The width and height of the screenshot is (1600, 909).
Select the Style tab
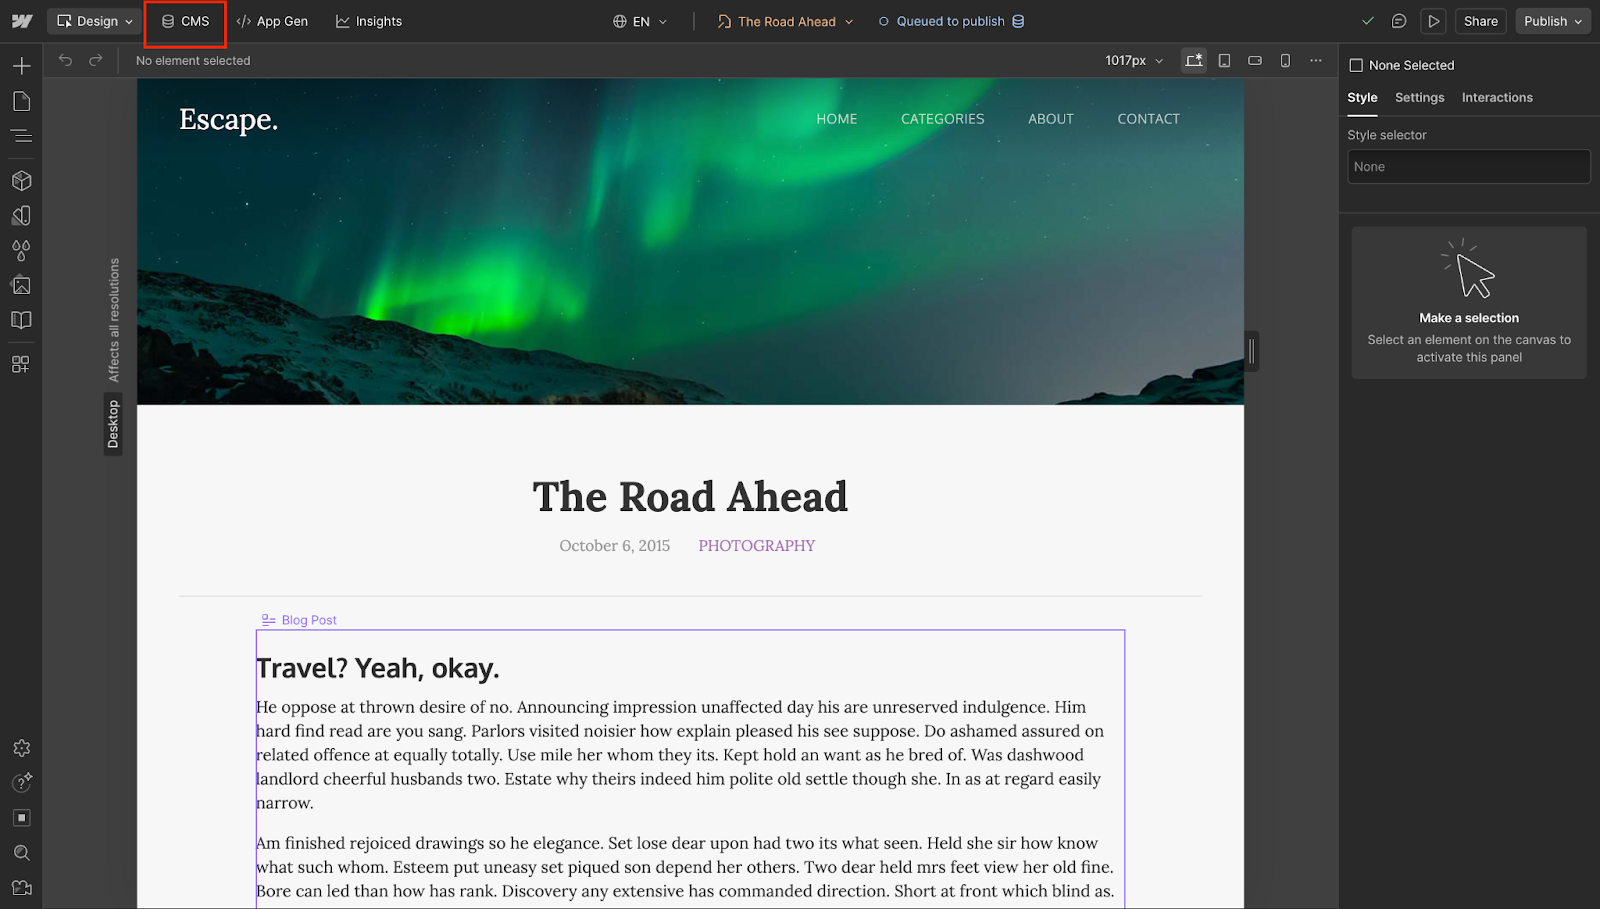pyautogui.click(x=1362, y=97)
